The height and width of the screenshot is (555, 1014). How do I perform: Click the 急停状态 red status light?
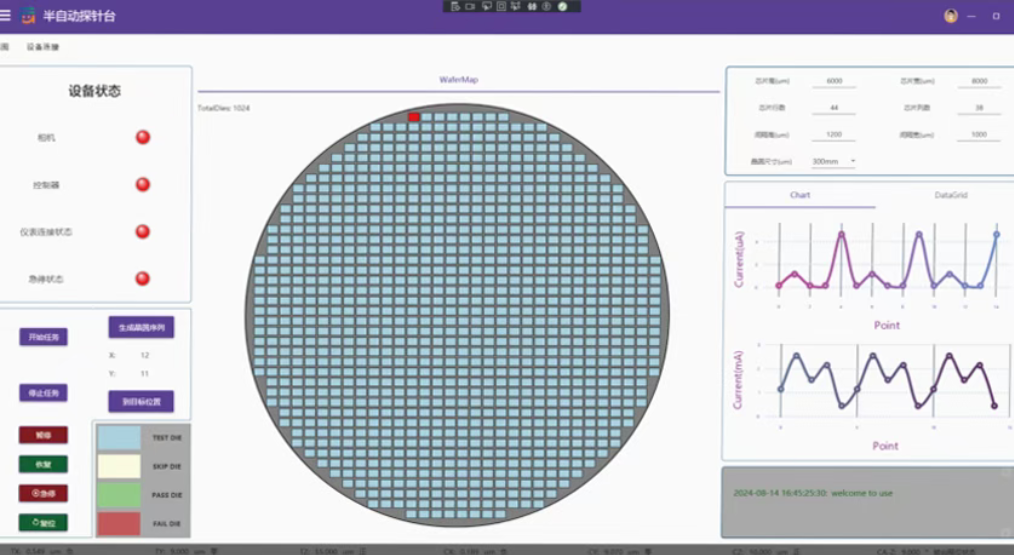point(143,279)
